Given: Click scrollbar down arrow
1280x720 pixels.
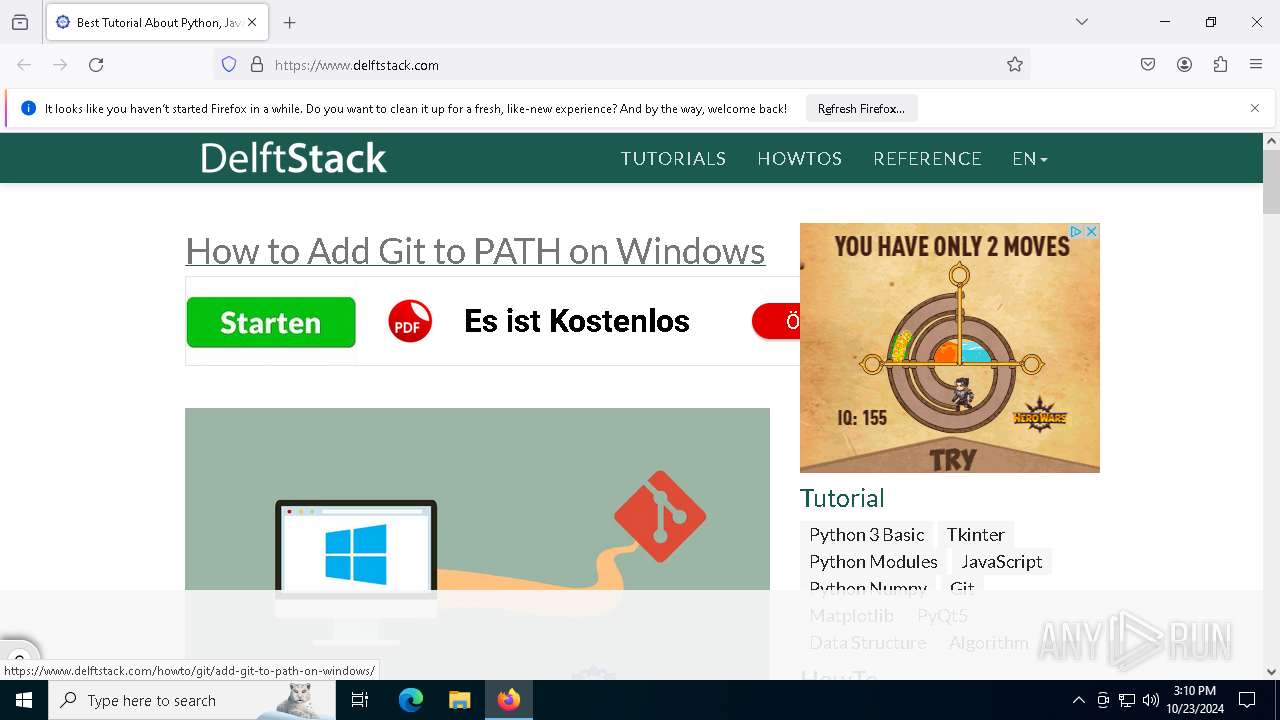Looking at the screenshot, I should 1271,672.
